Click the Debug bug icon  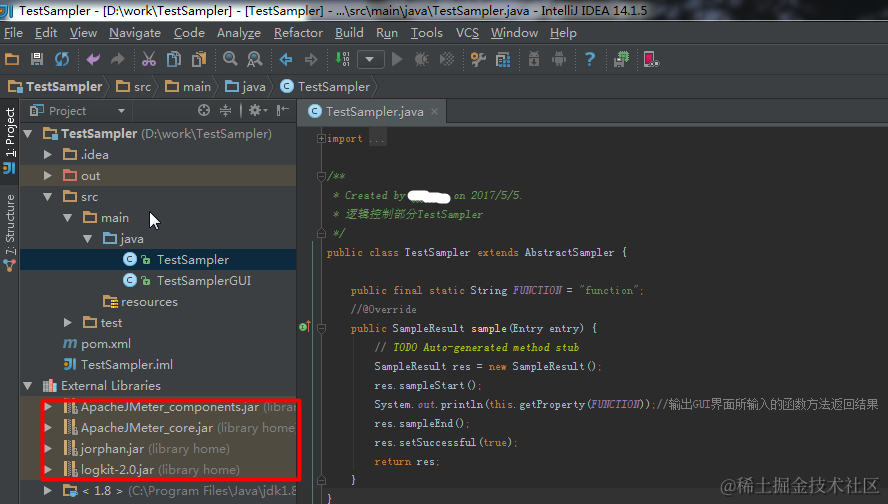click(422, 59)
